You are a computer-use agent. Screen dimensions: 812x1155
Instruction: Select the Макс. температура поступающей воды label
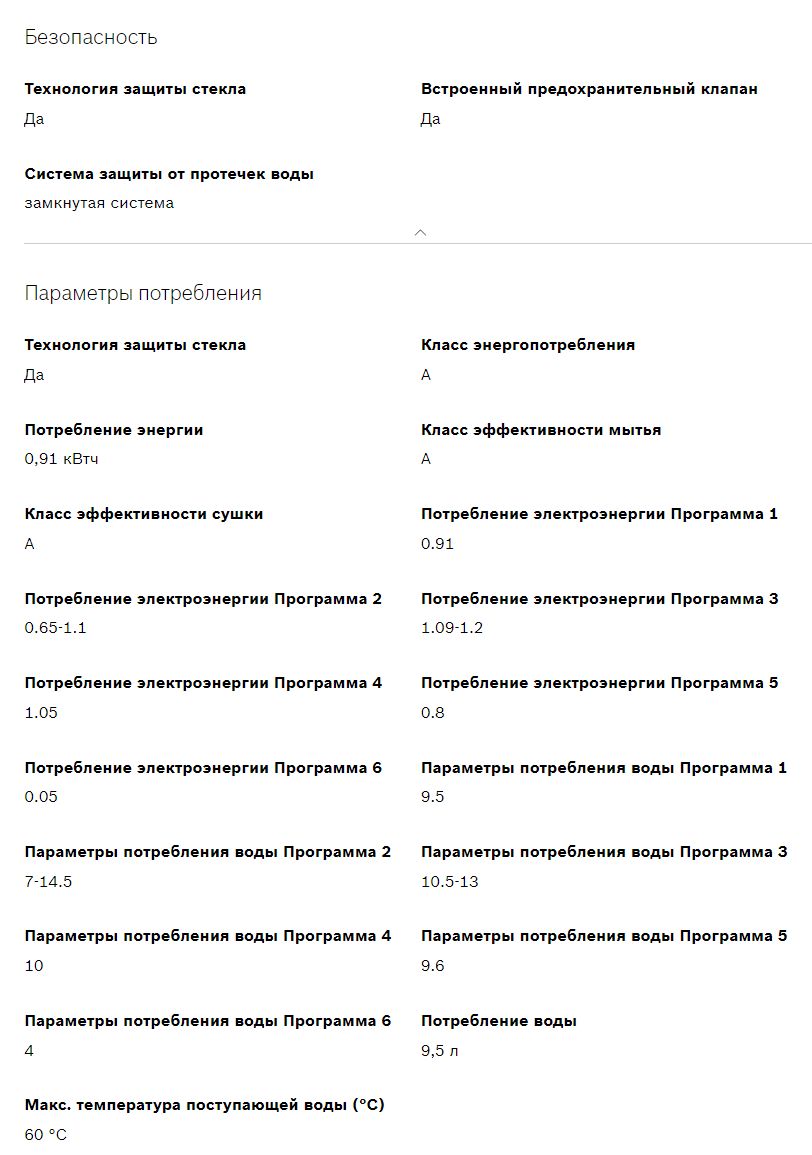click(x=204, y=1105)
